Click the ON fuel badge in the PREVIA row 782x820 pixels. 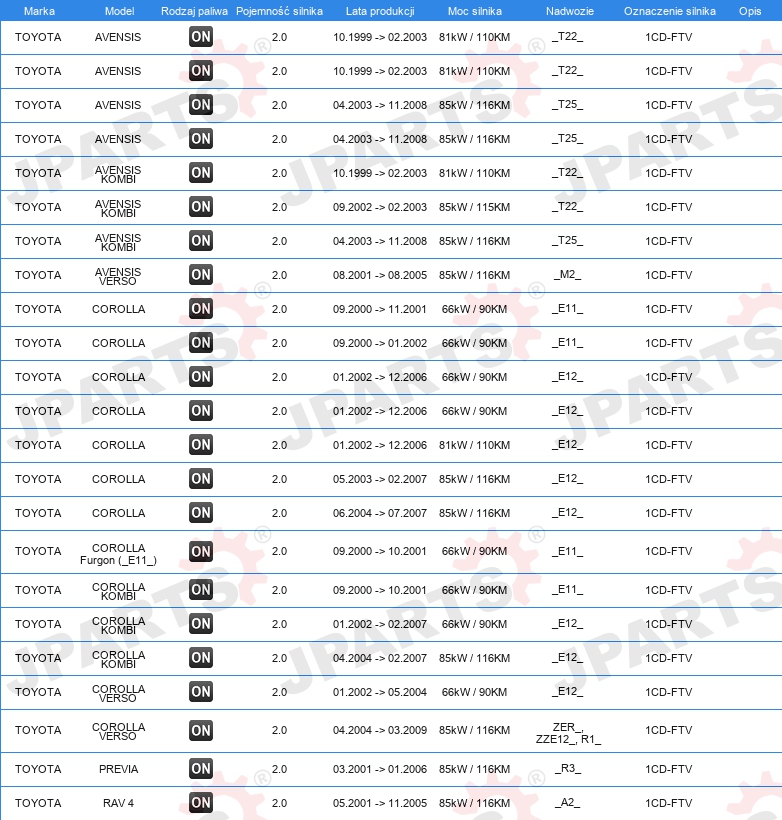(201, 769)
